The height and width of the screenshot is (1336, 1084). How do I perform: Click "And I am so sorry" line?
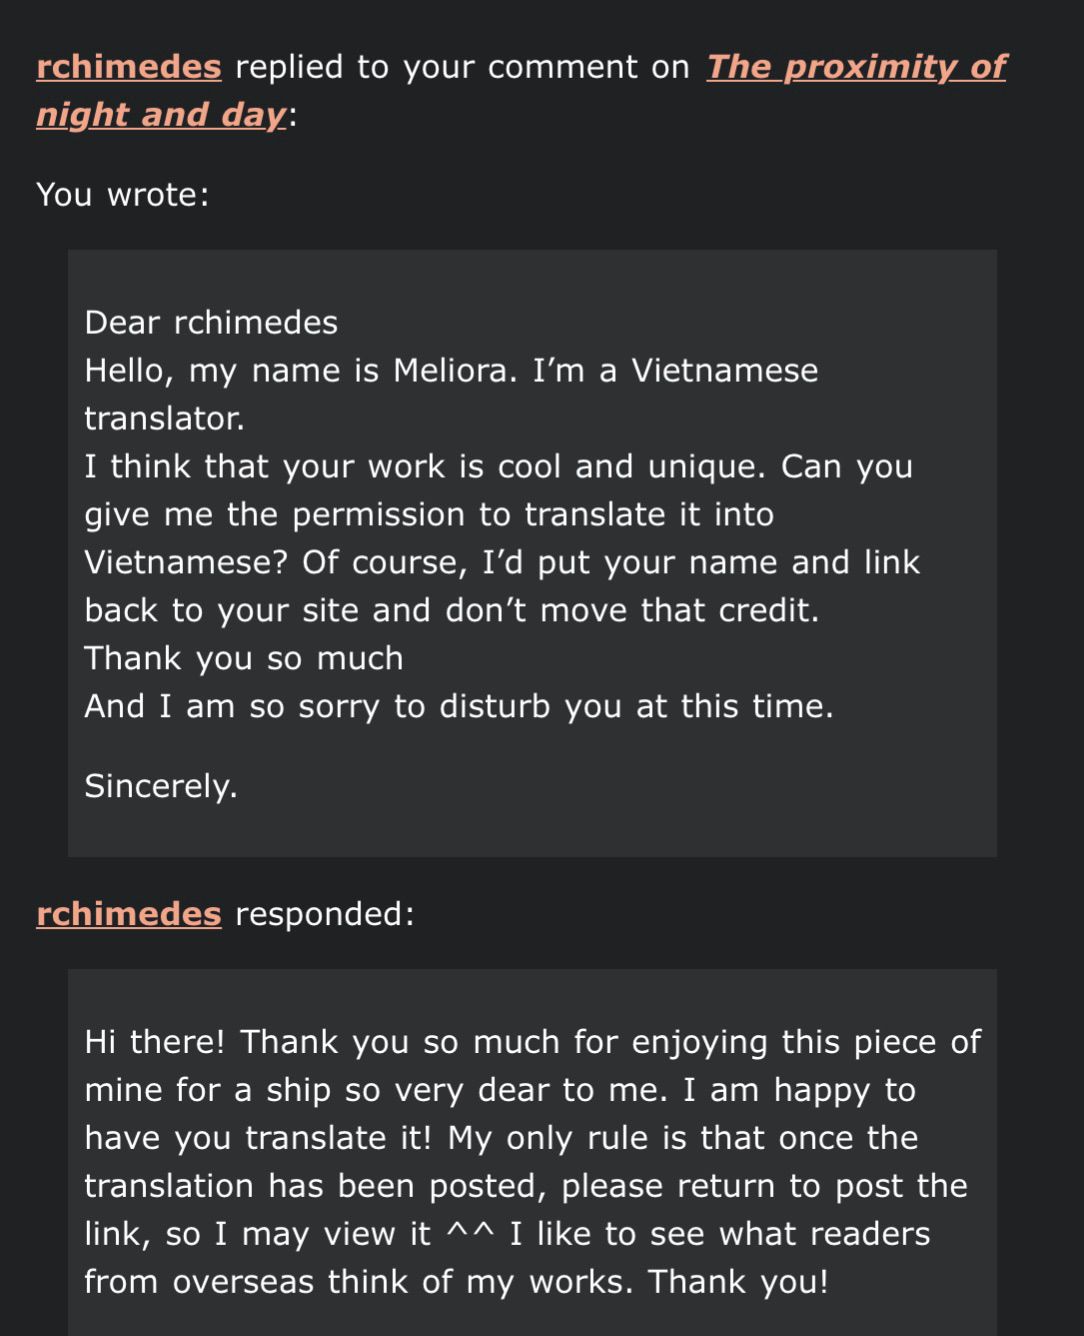click(x=458, y=707)
